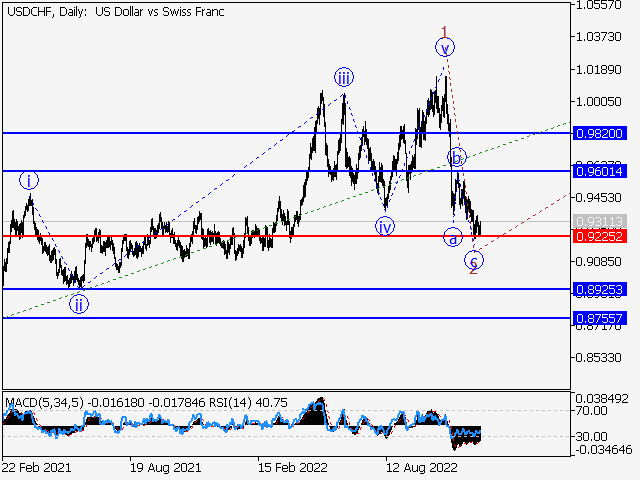Select the circled wave iii label

pyautogui.click(x=344, y=77)
